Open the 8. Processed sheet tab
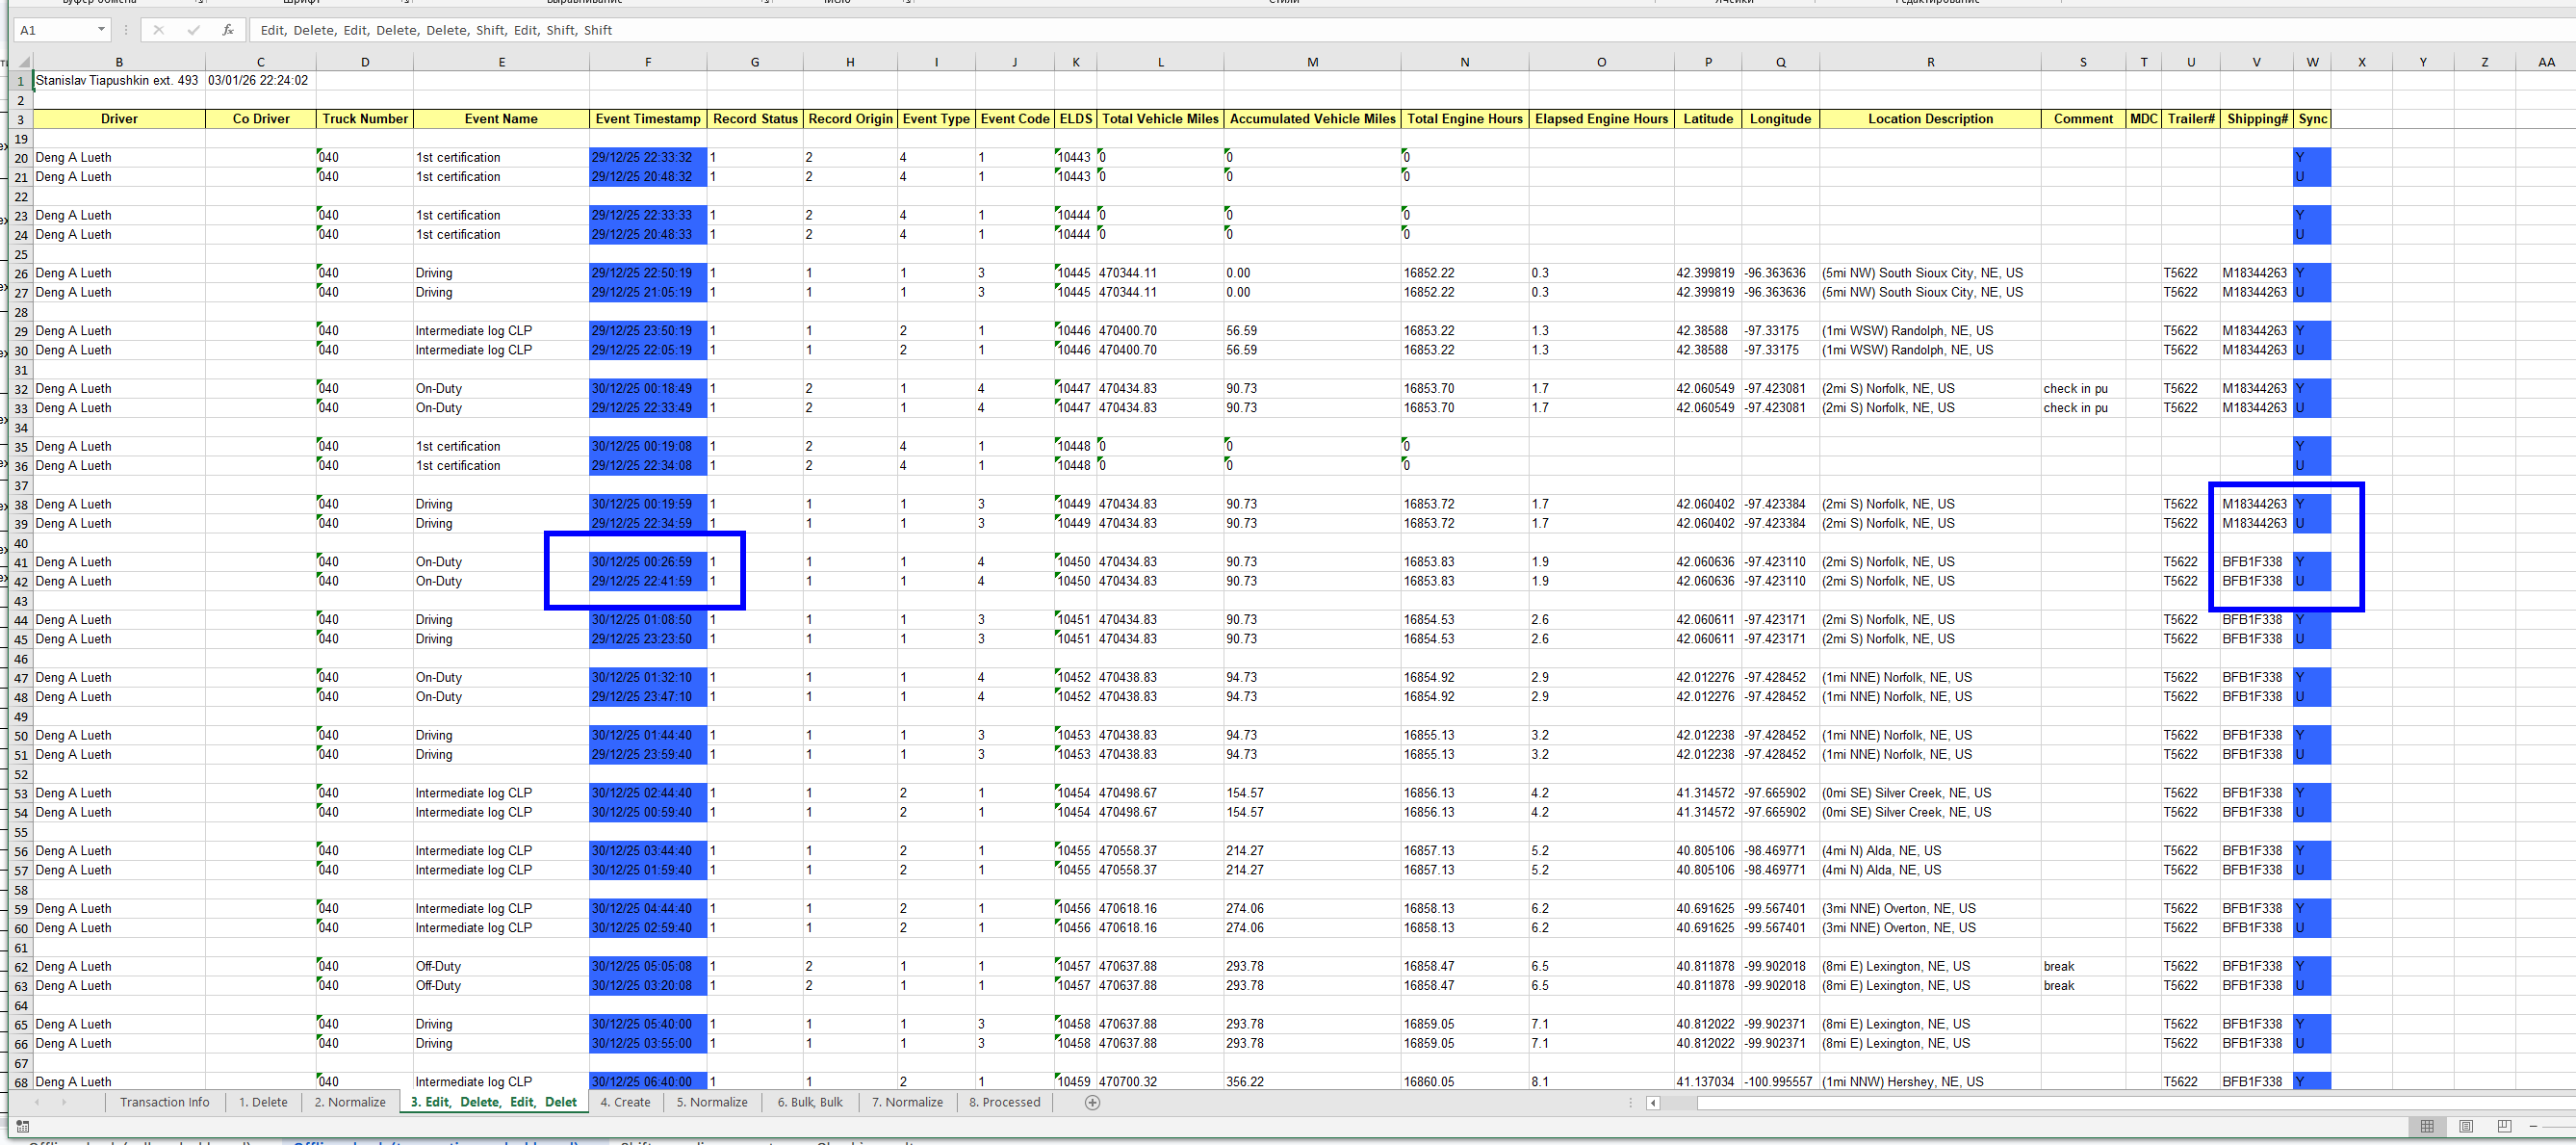The height and width of the screenshot is (1145, 2576). (1004, 1102)
